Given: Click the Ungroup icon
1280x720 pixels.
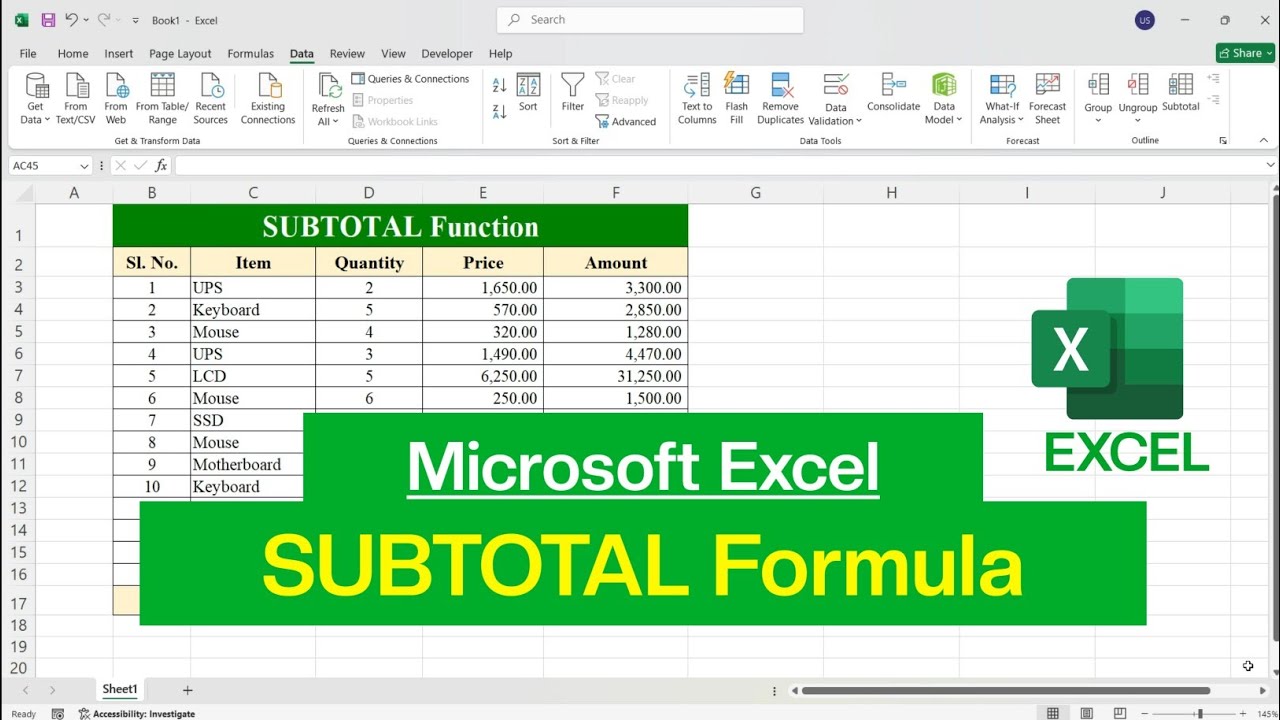Looking at the screenshot, I should click(x=1138, y=85).
